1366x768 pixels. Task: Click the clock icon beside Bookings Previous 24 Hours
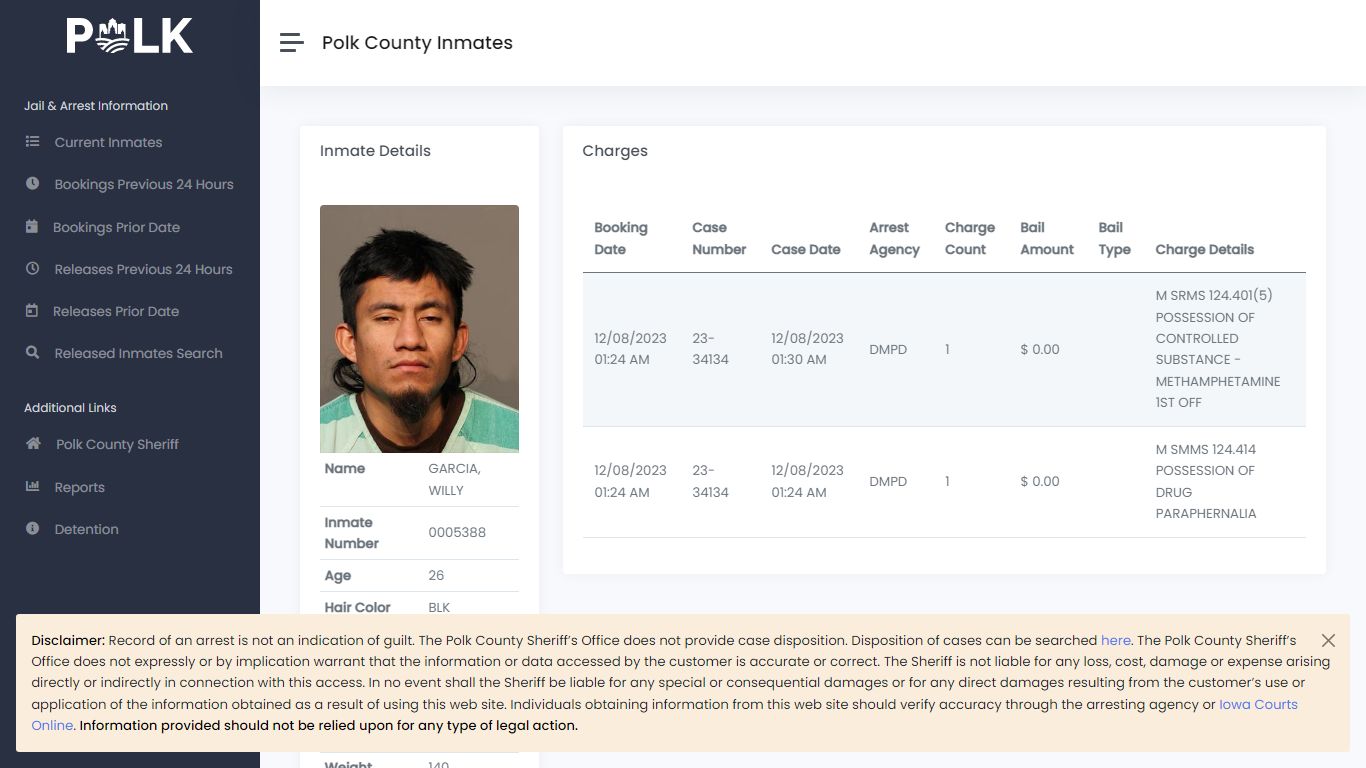point(32,184)
